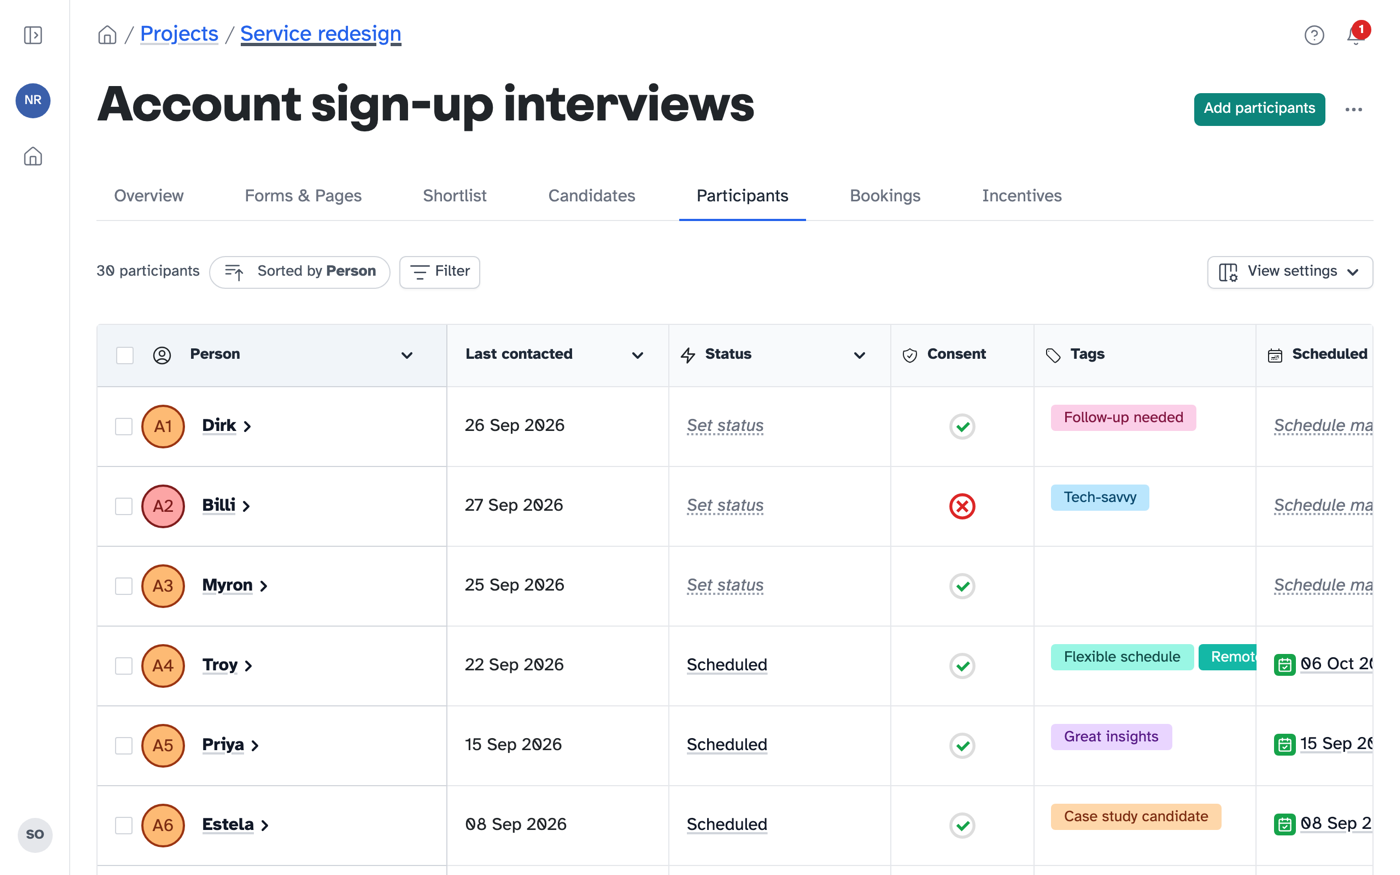Open the Incentives tab
This screenshot has width=1400, height=875.
(x=1022, y=196)
